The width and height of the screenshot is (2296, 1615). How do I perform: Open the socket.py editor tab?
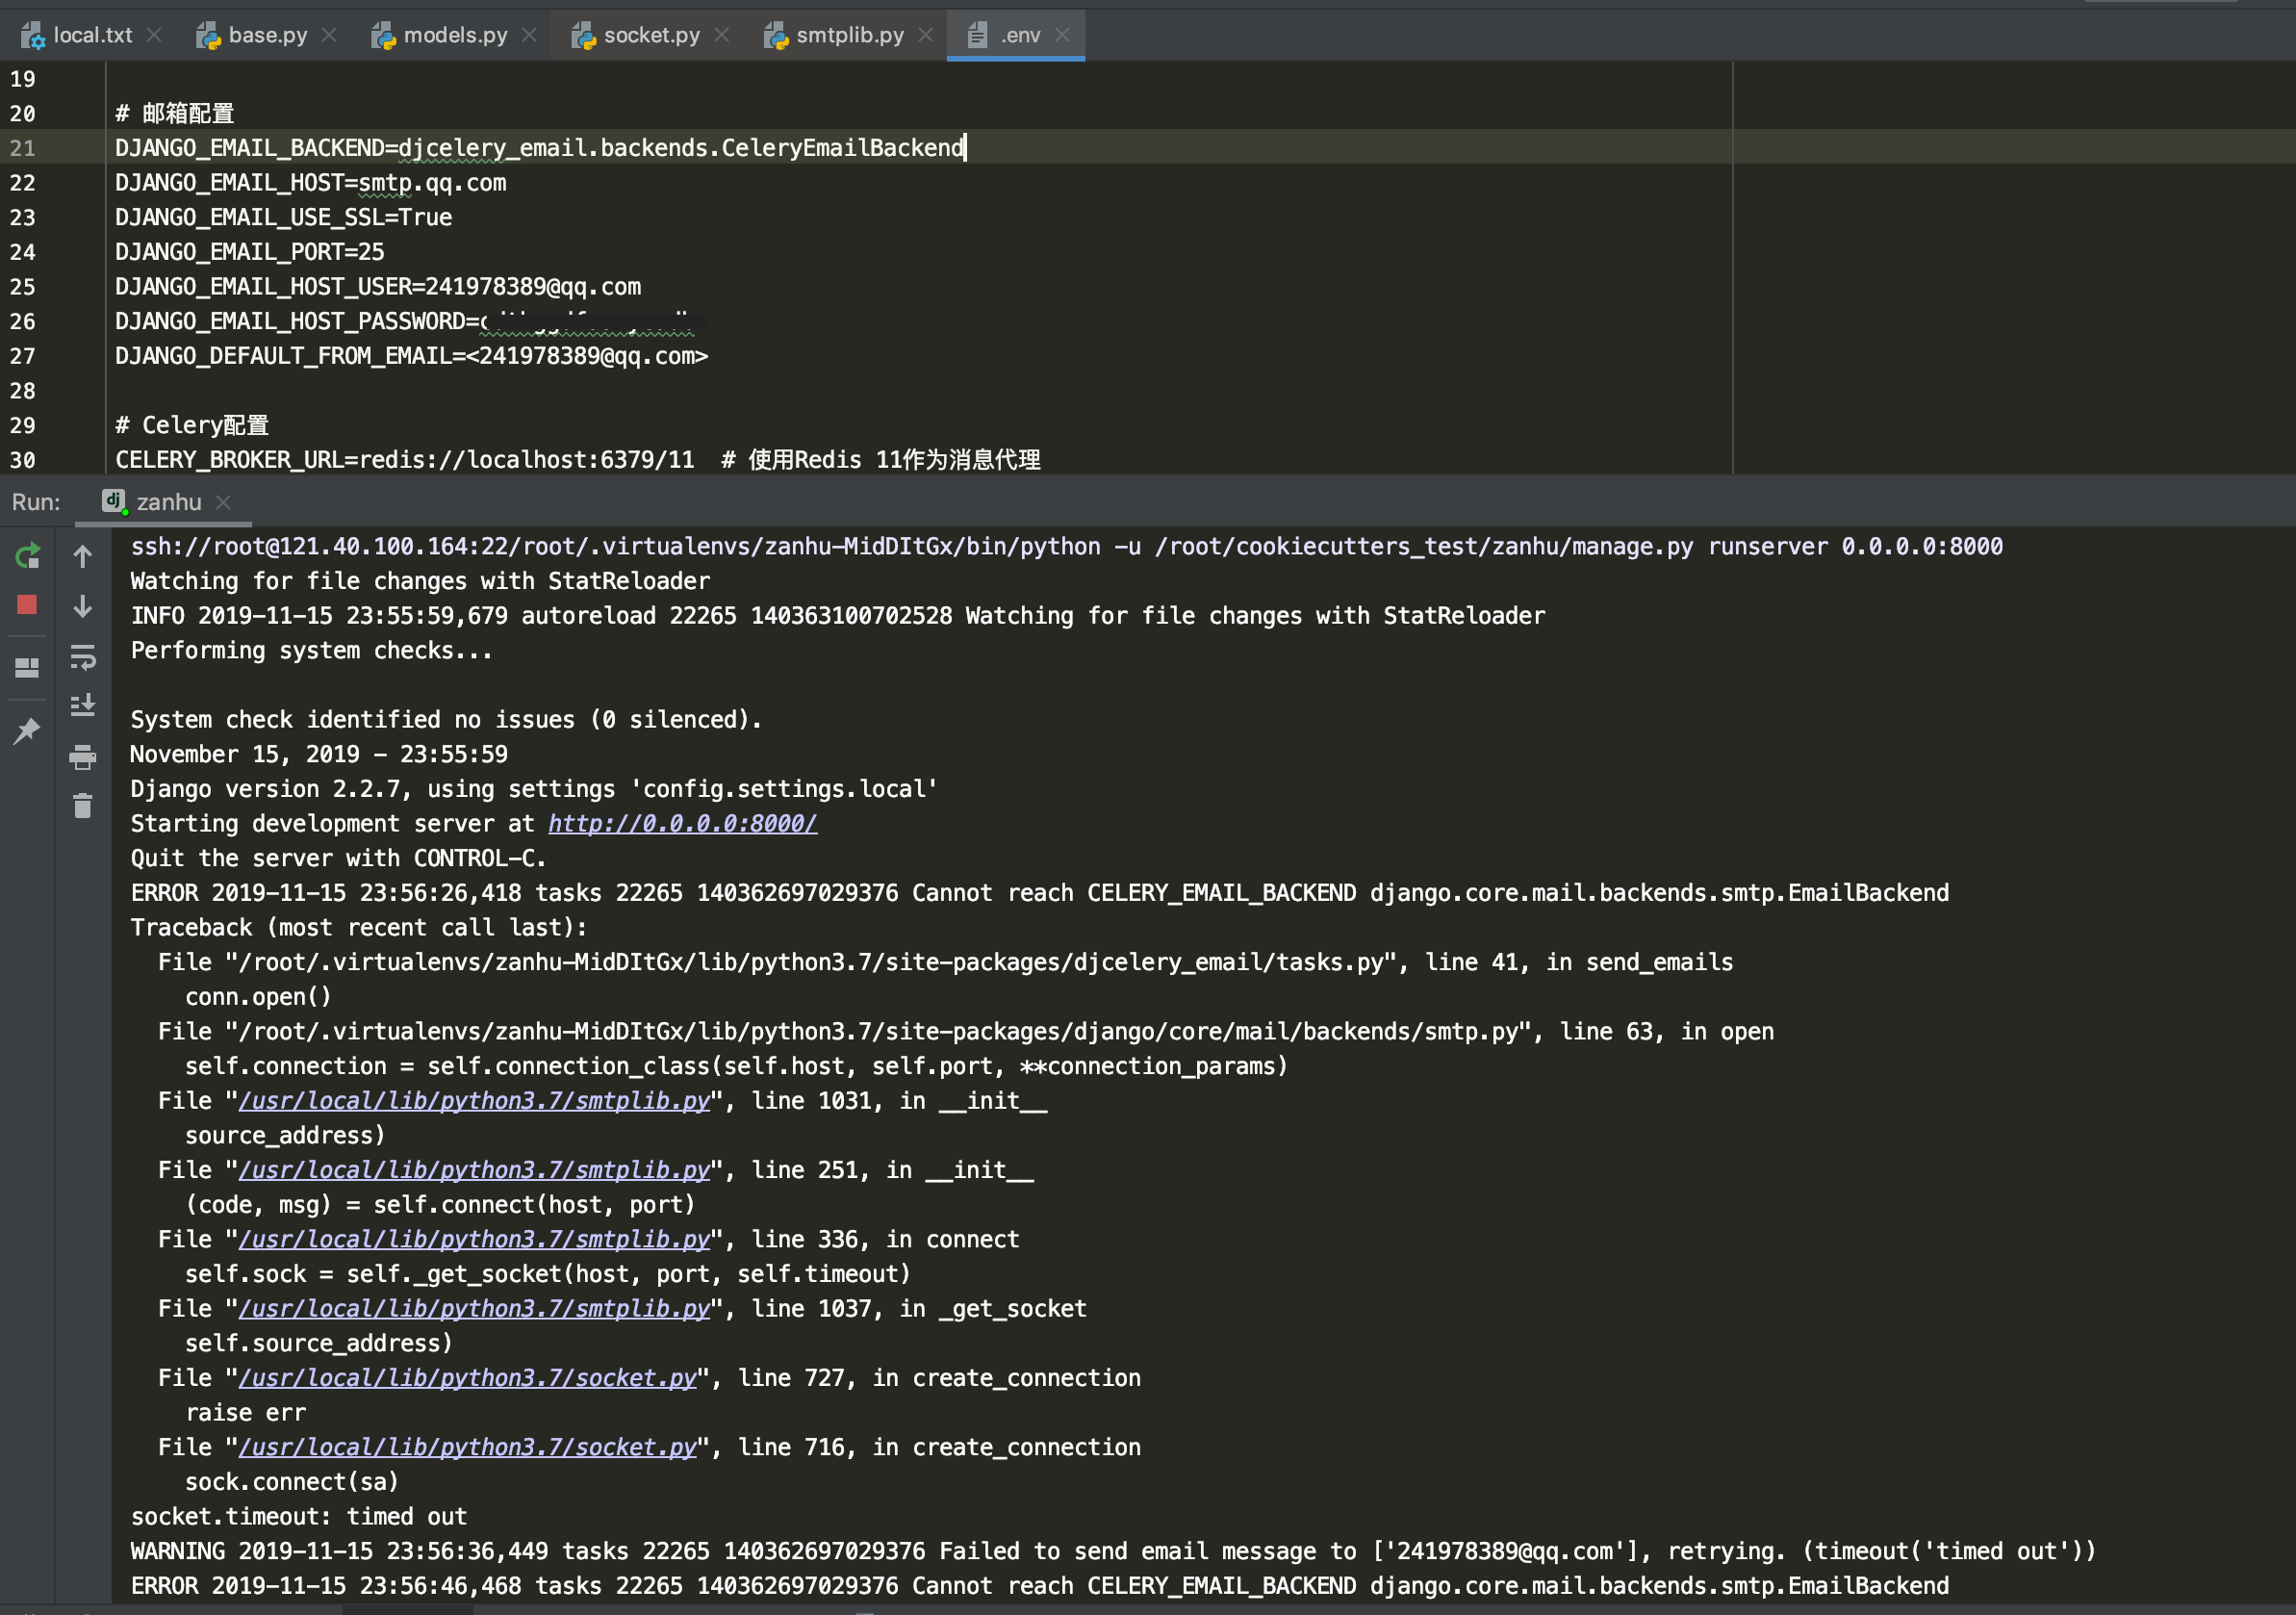[x=651, y=35]
